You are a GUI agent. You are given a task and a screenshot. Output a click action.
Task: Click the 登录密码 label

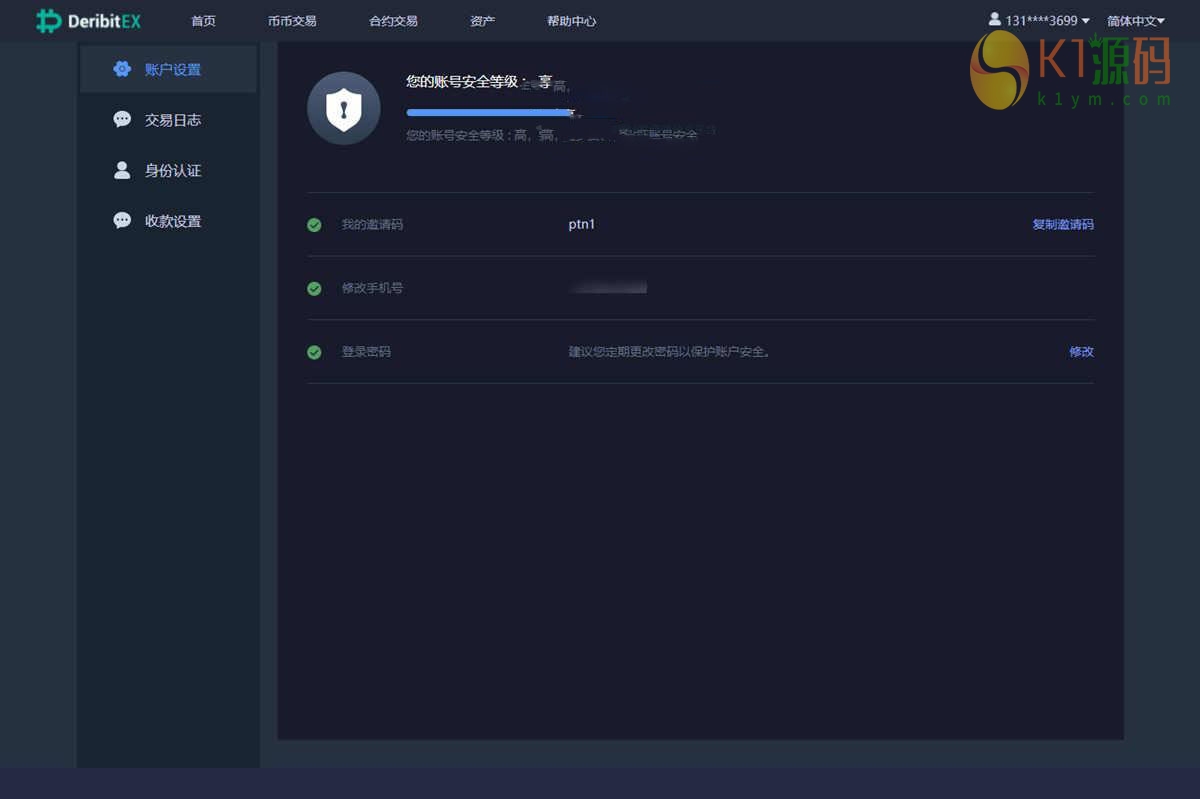[366, 352]
